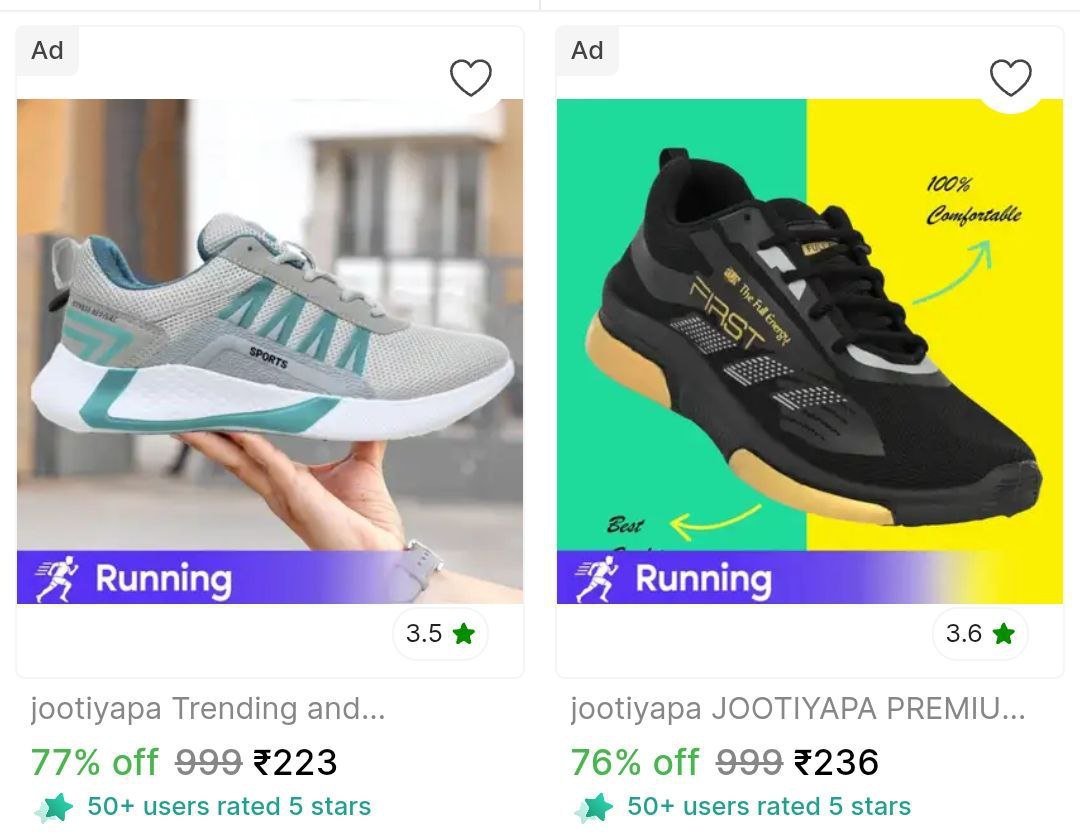Click the green rated-star icon under ₹223
This screenshot has width=1080, height=839.
tap(54, 807)
